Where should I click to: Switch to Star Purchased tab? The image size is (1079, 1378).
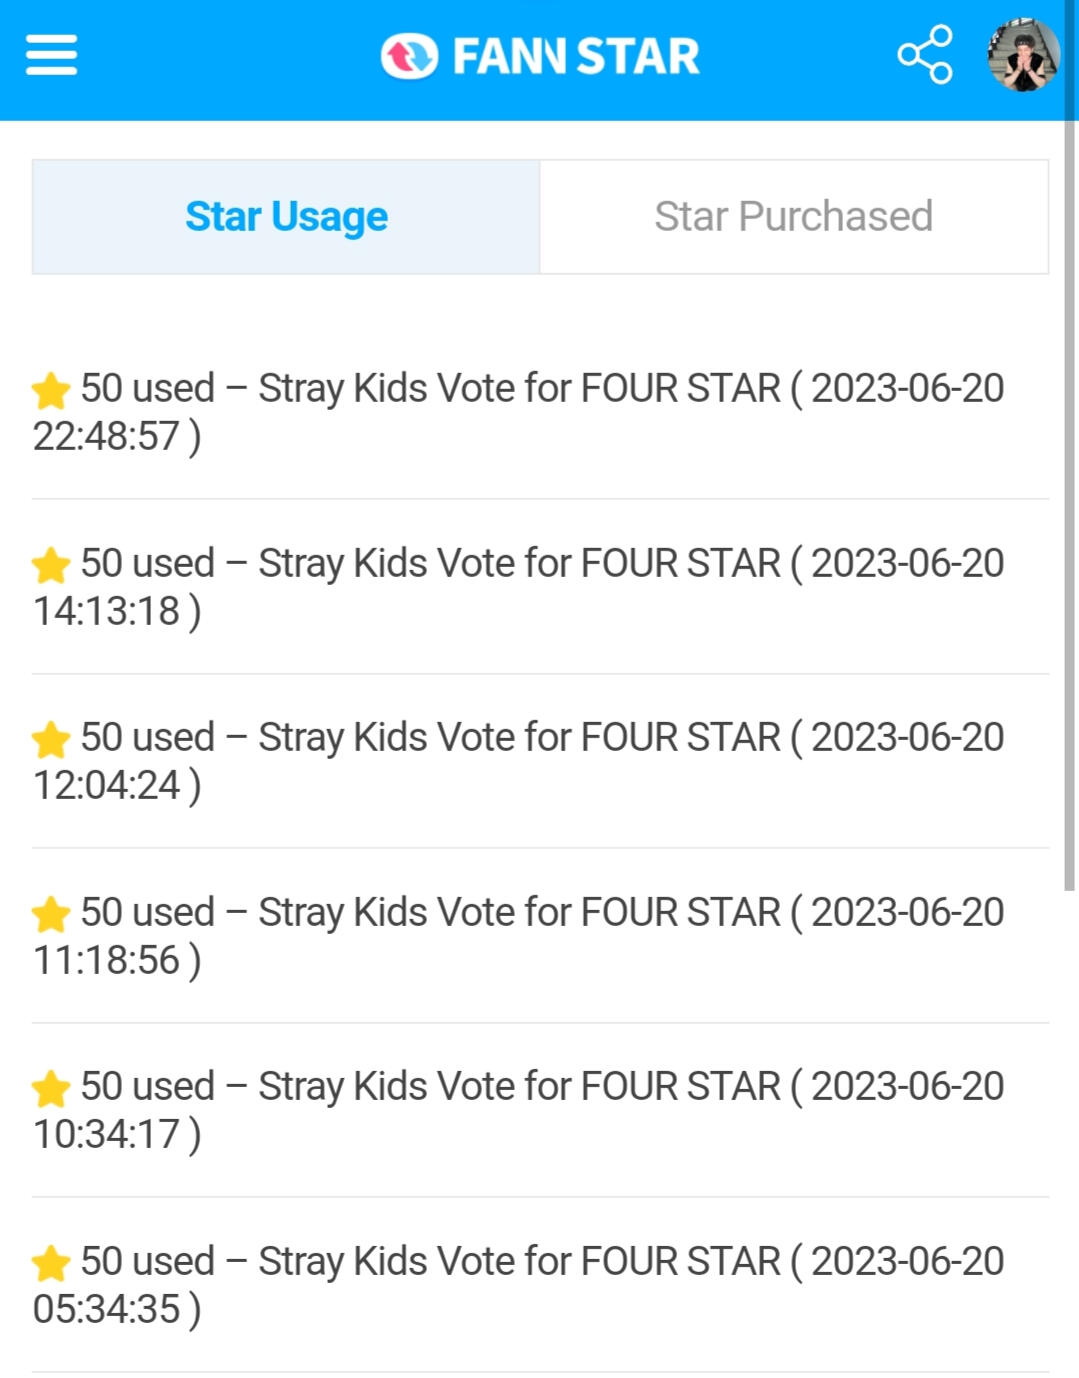click(794, 216)
